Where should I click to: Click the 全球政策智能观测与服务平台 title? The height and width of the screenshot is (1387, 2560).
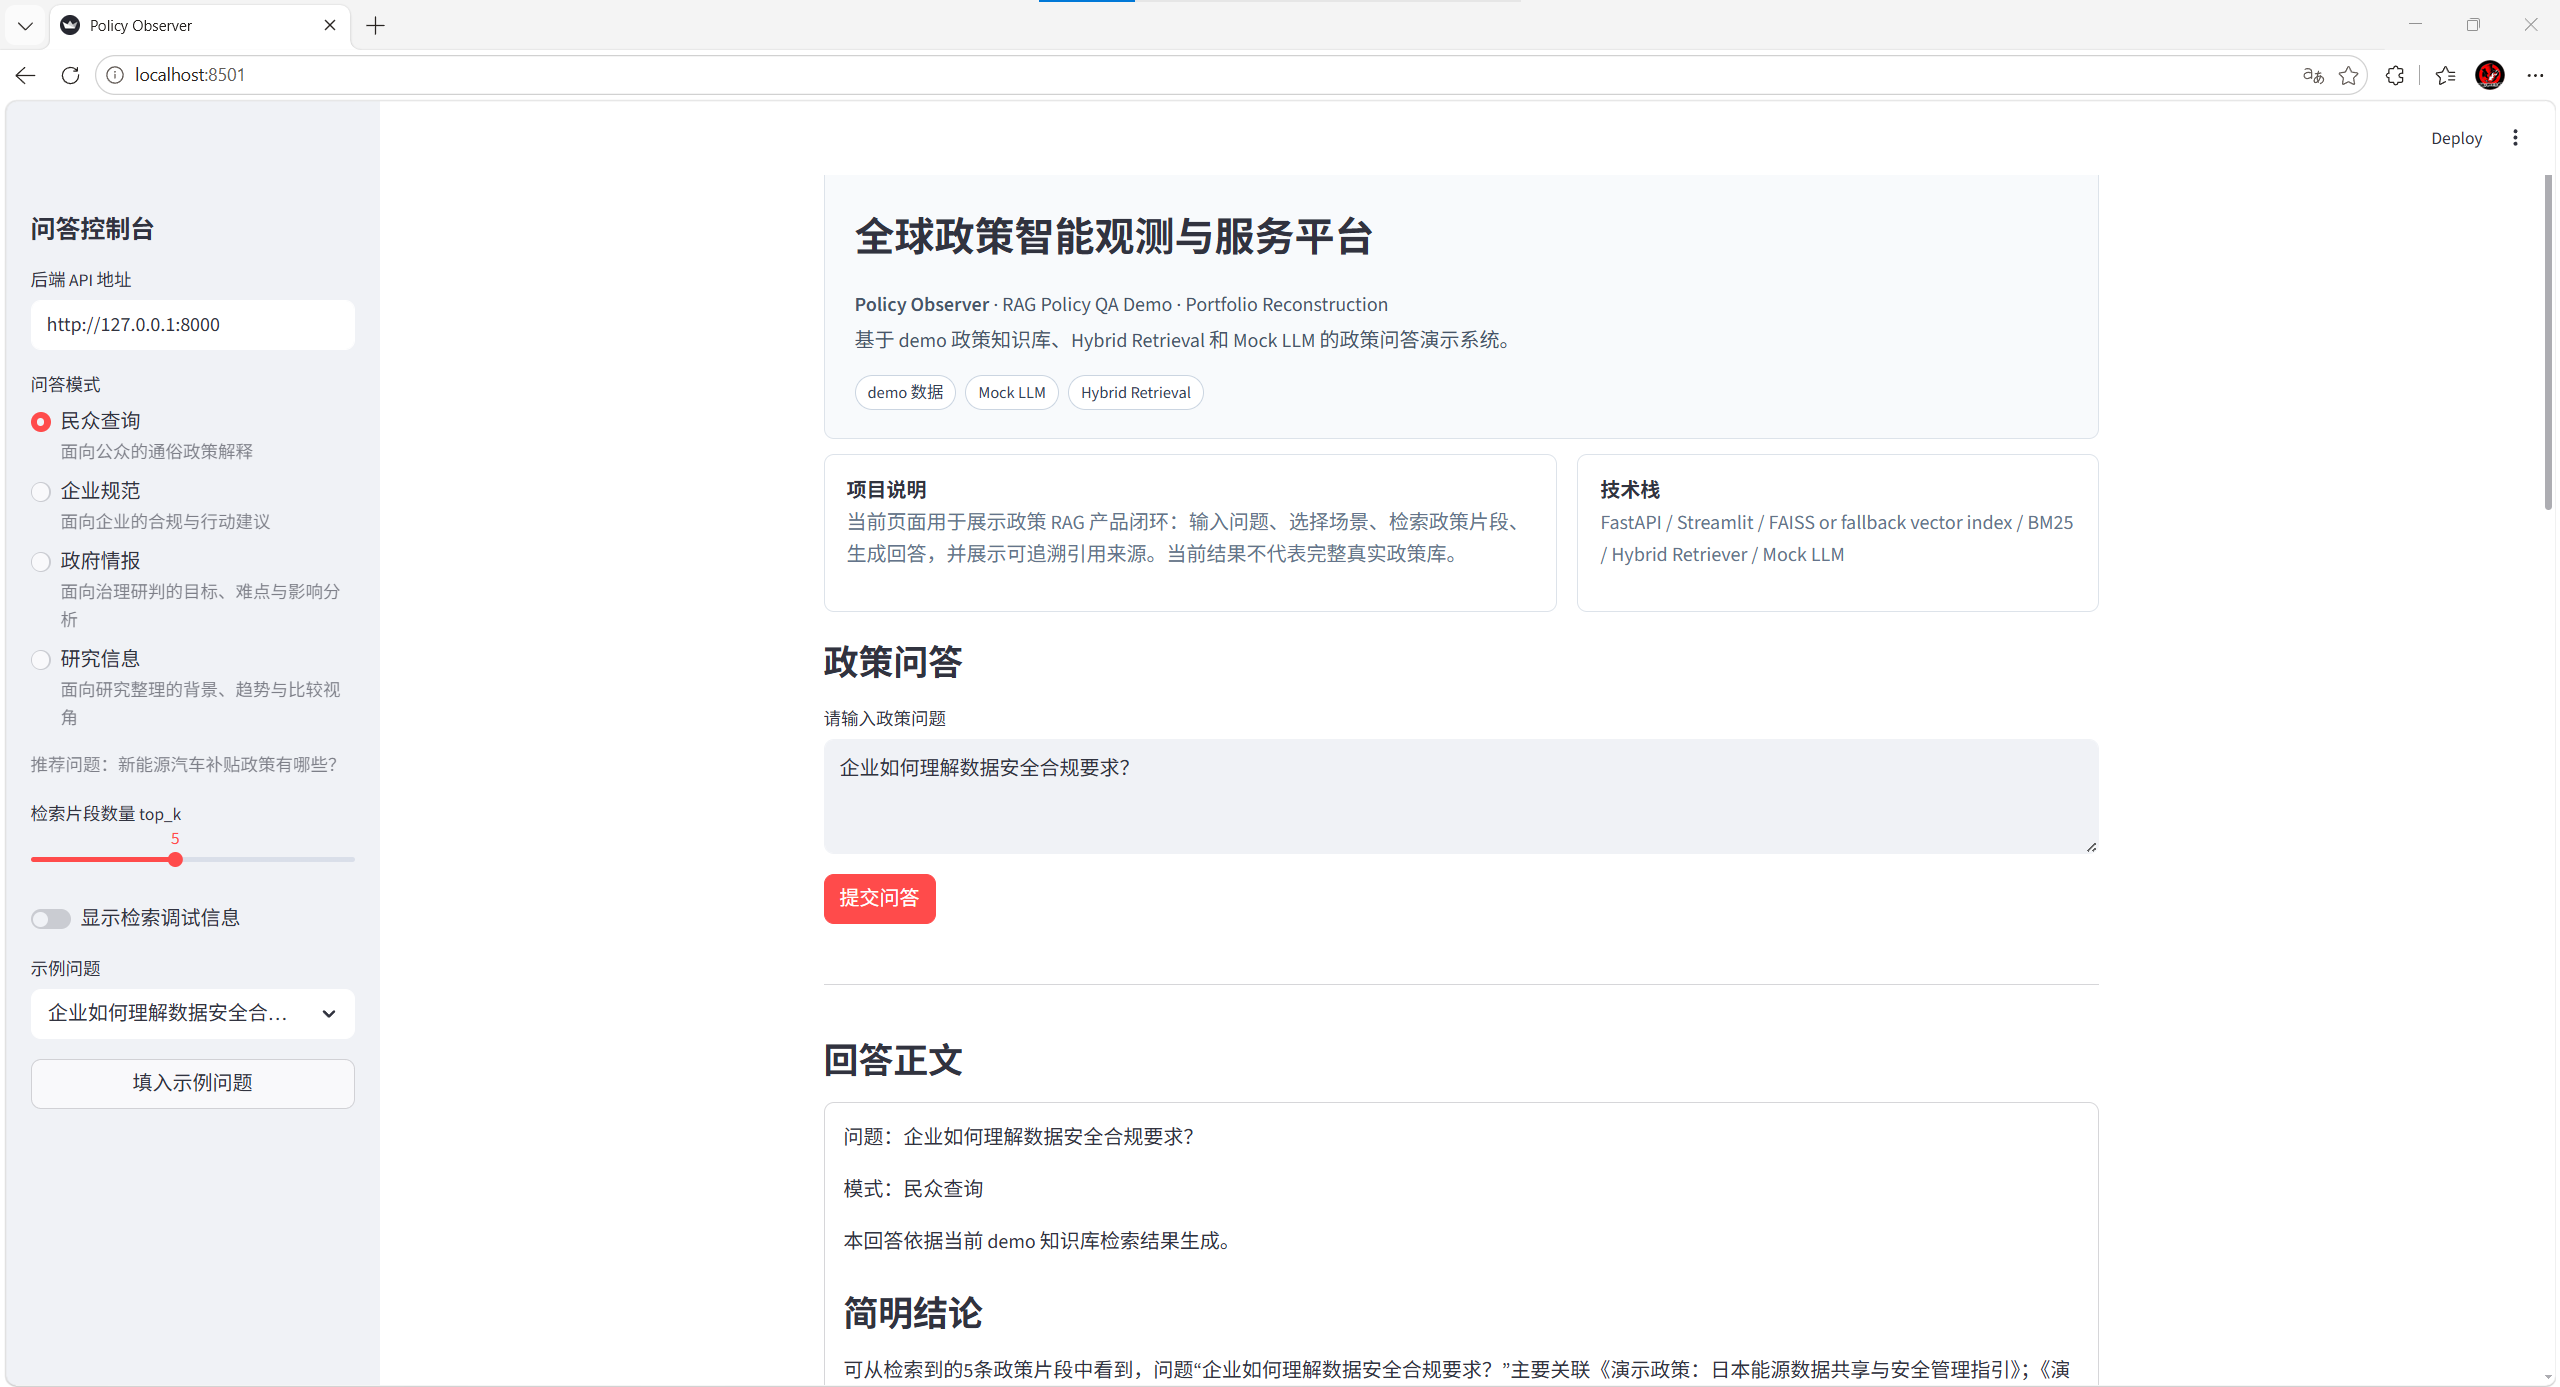click(1113, 237)
